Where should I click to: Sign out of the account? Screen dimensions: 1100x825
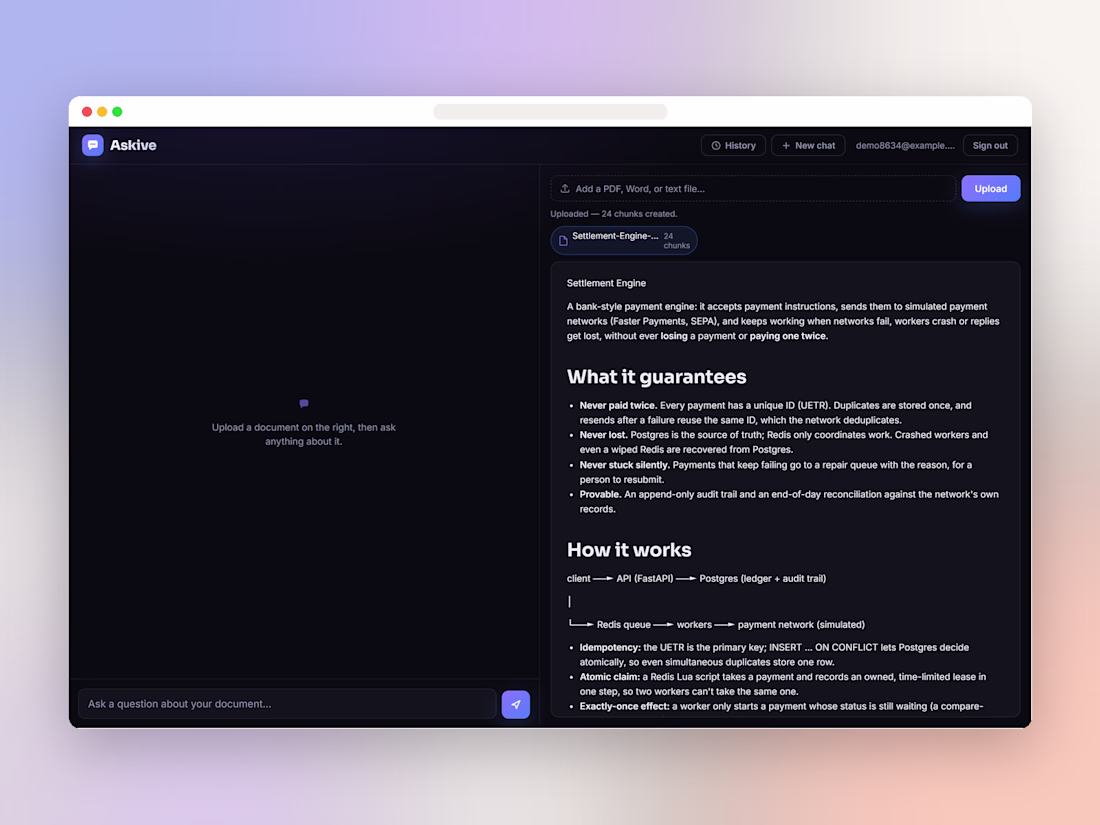click(990, 146)
